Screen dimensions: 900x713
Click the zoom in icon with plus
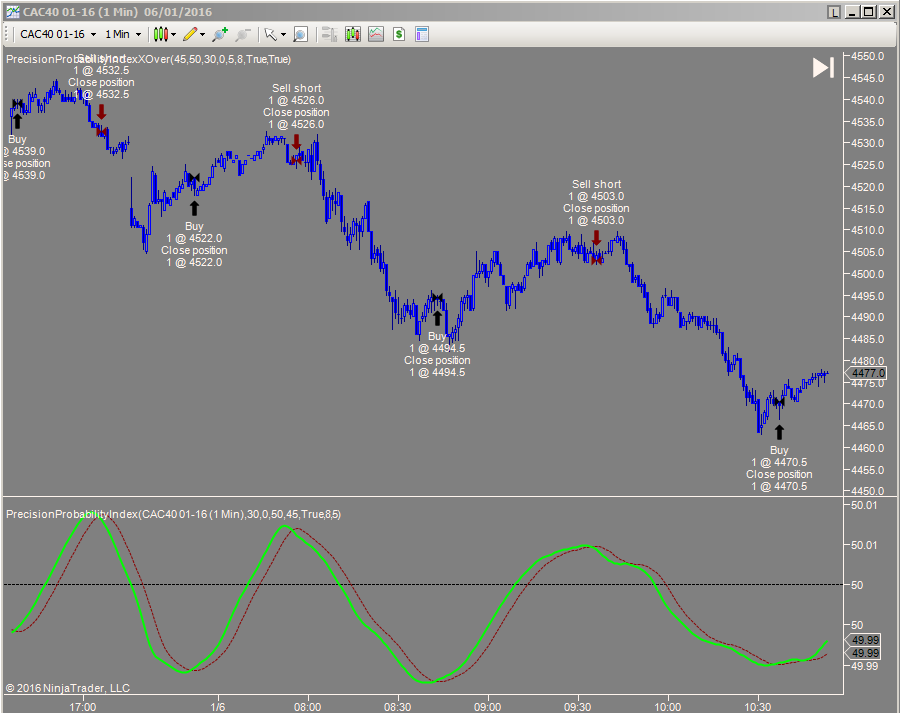coord(219,34)
